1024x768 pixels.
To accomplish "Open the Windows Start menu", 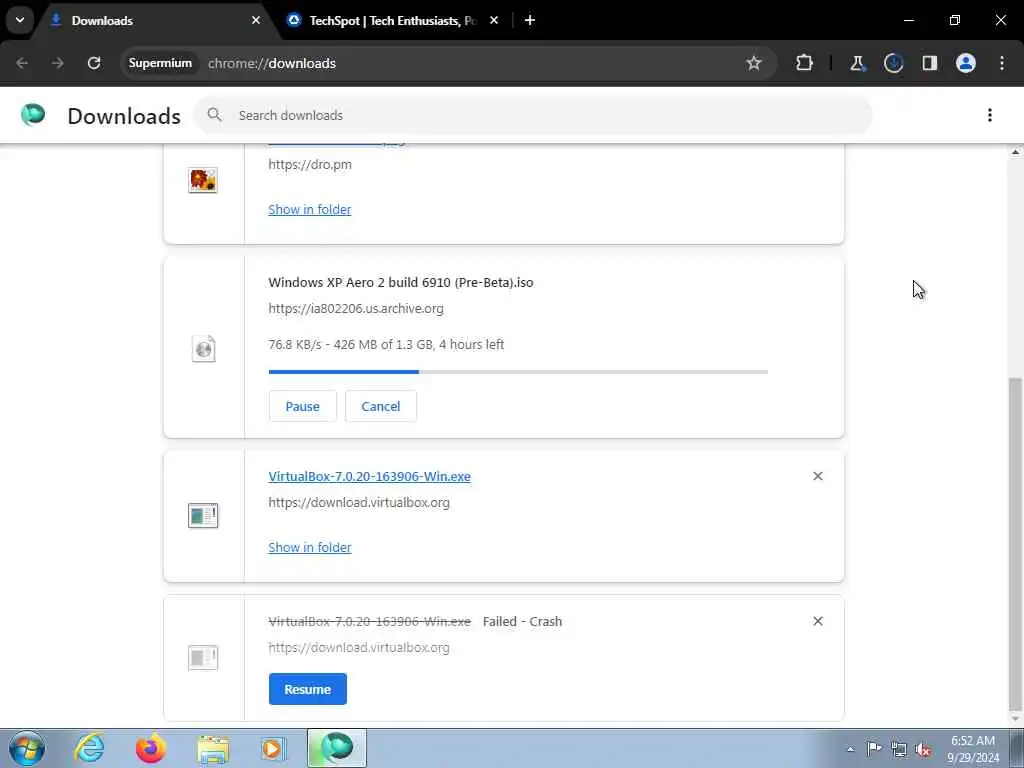I will coord(26,748).
